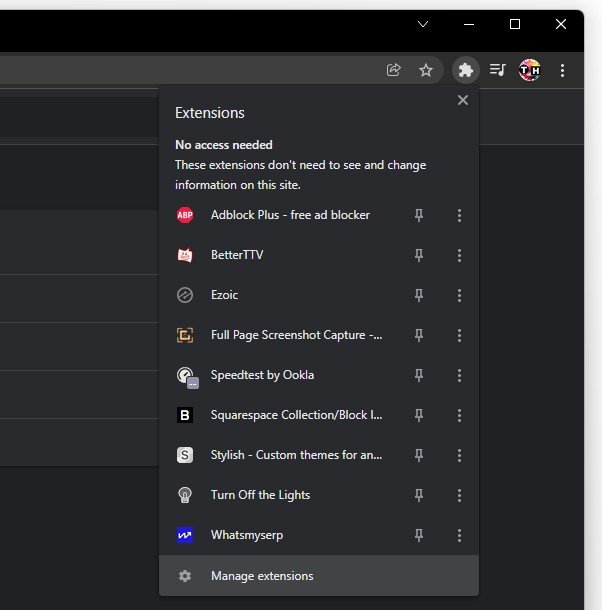Open more actions for Ezoic
602x610 pixels.
459,295
